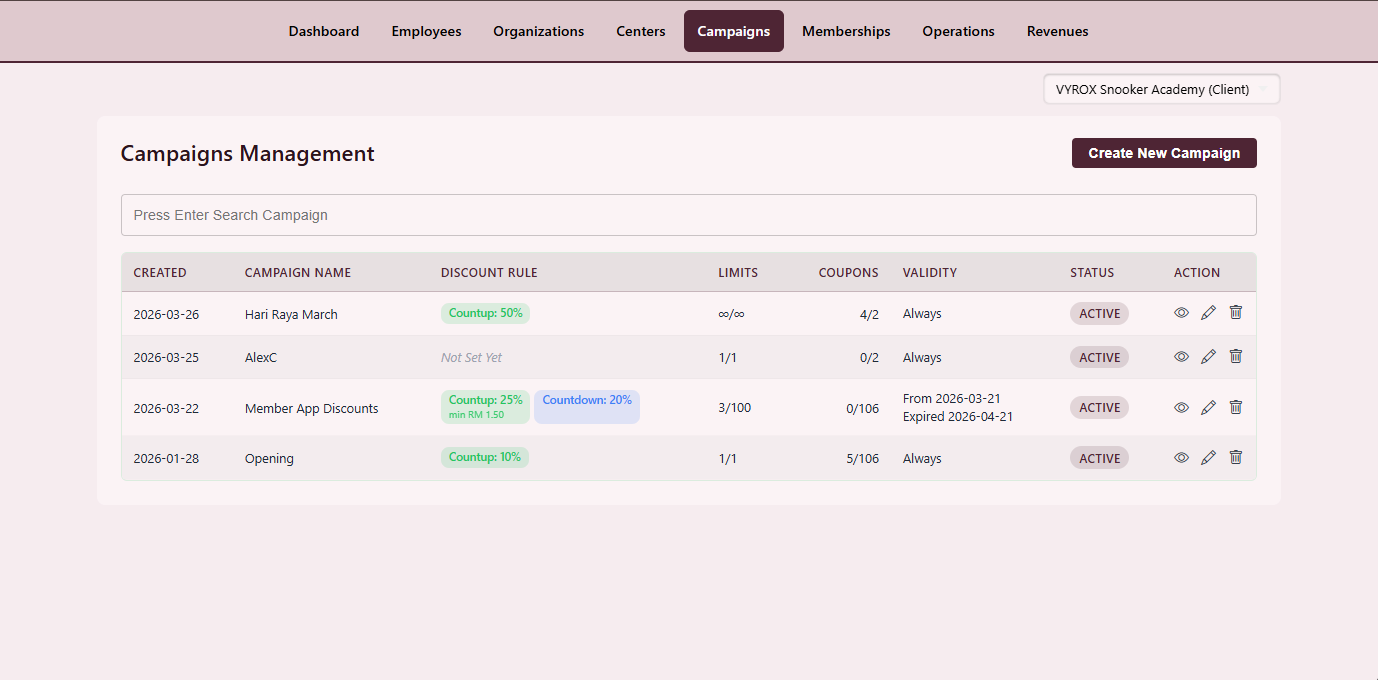The image size is (1378, 680).
Task: Delete the Member App Discounts campaign
Action: tap(1236, 407)
